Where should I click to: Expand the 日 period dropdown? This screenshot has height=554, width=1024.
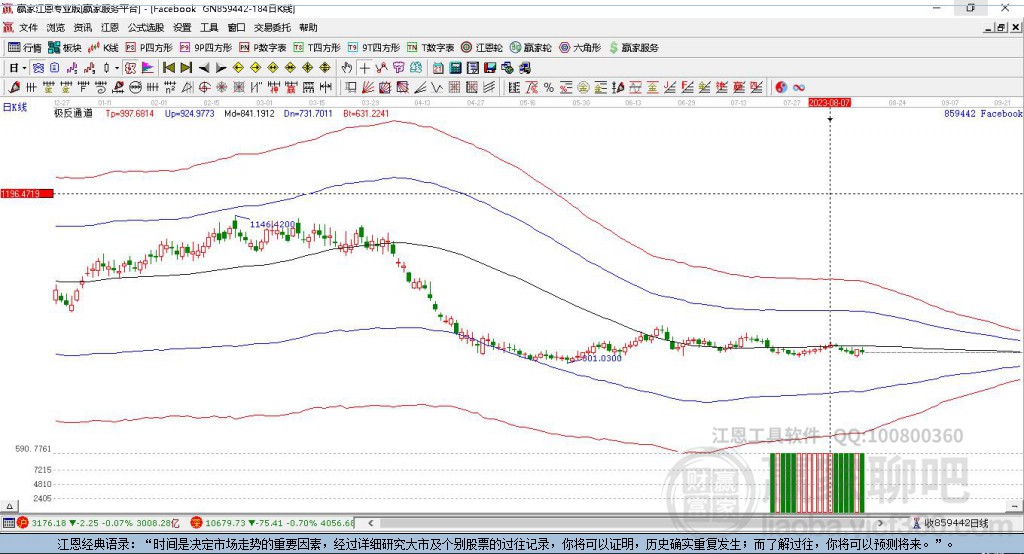(24, 68)
